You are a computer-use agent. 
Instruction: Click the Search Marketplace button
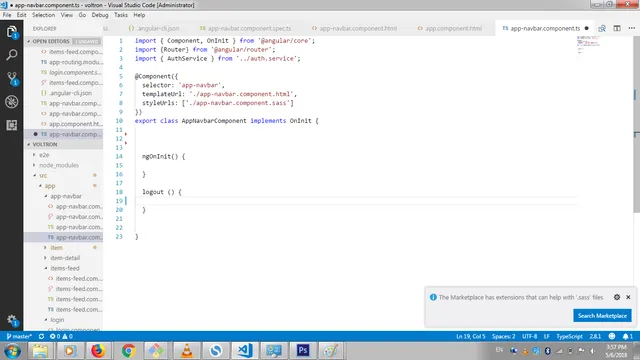coord(602,316)
